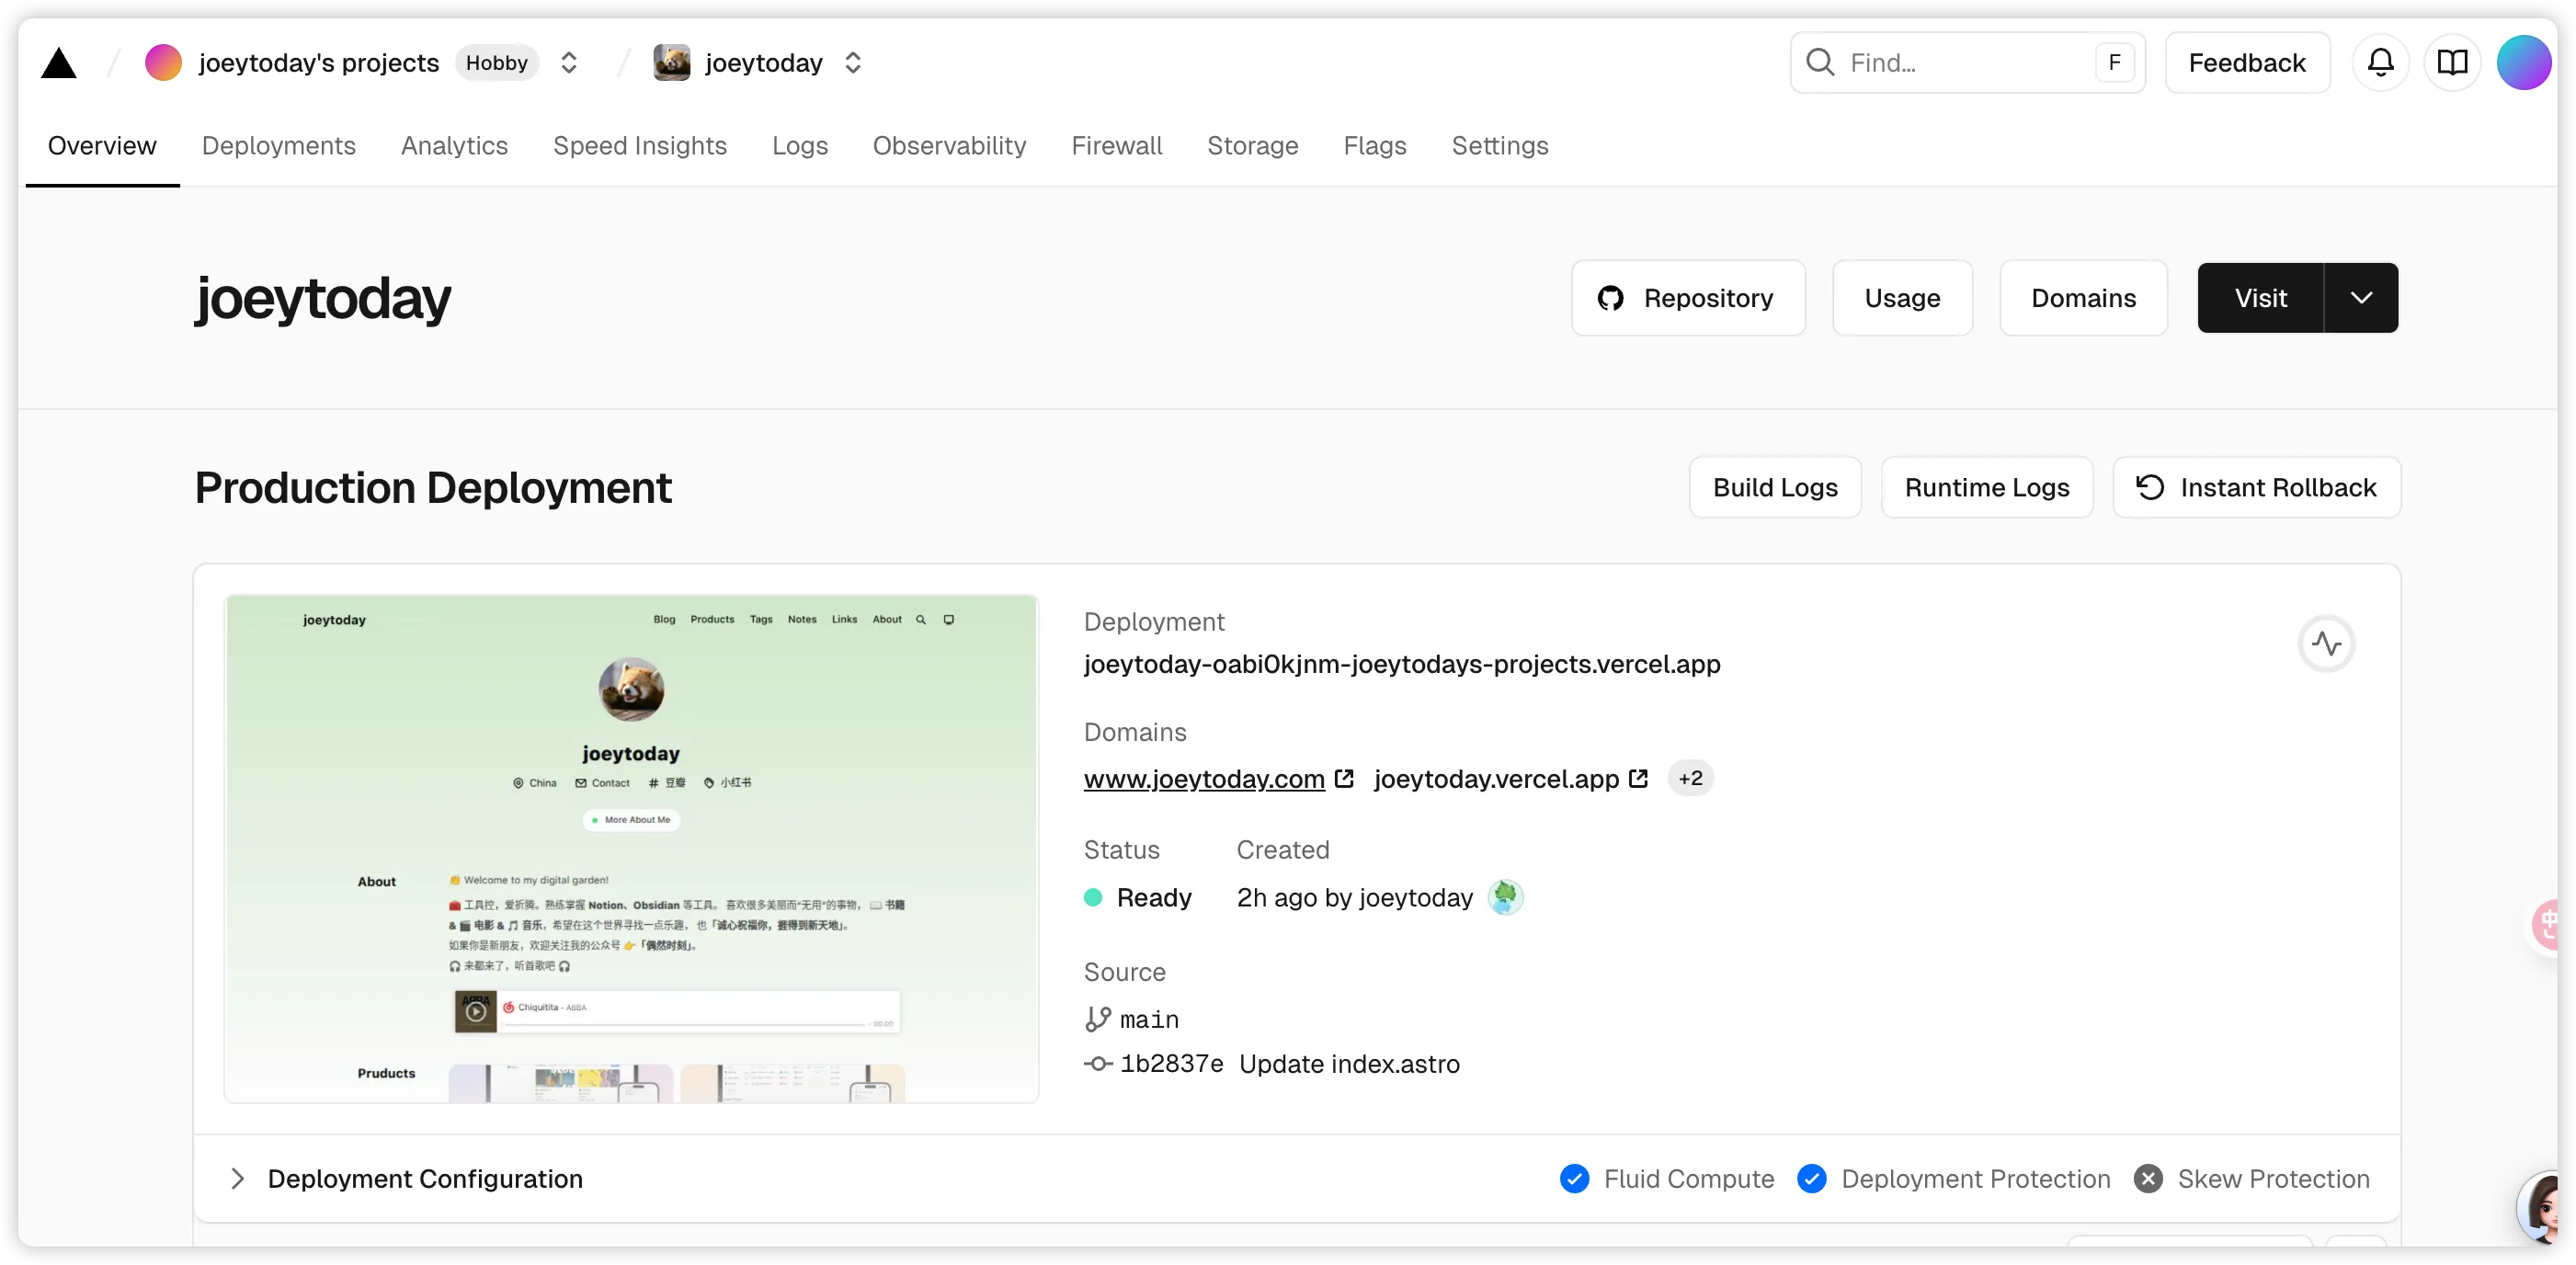Open the www.joeytoday.com domain link

click(x=1203, y=779)
